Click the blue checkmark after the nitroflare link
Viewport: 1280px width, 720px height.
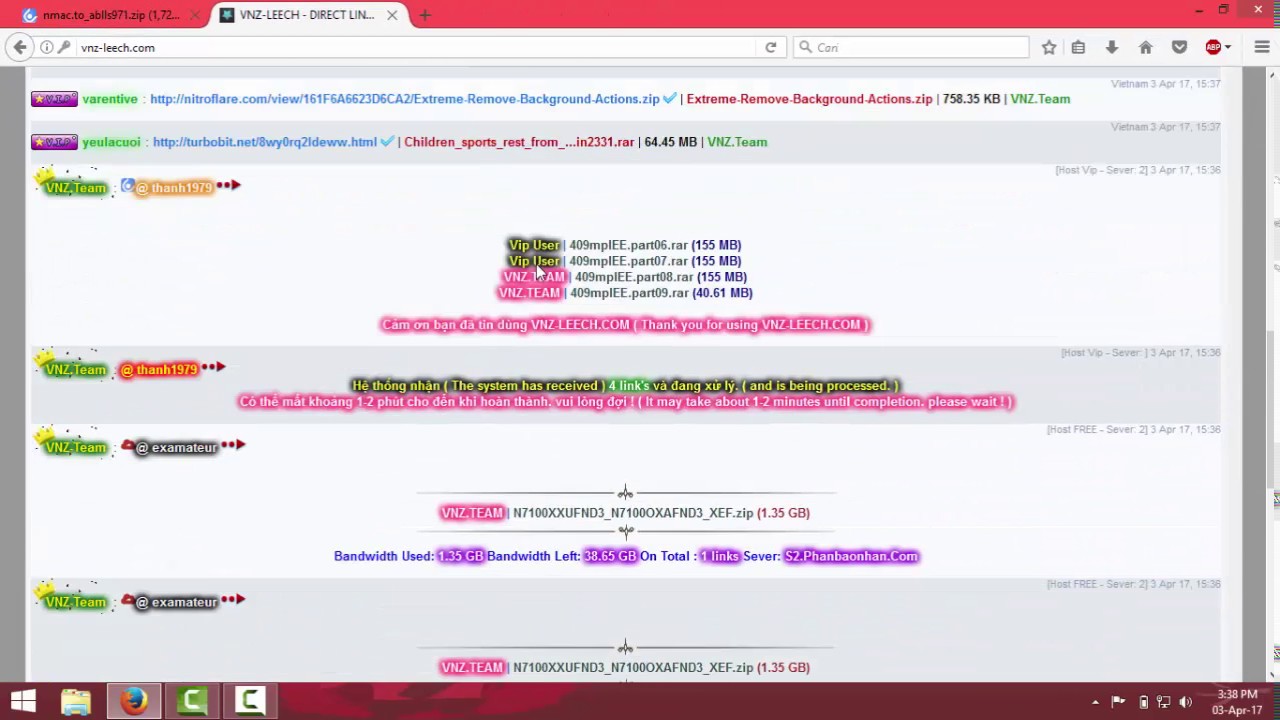coord(669,99)
